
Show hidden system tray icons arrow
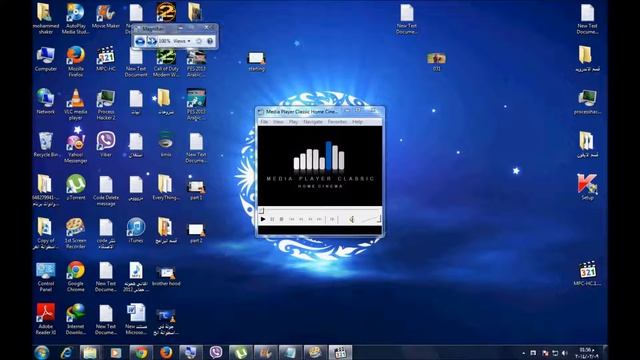524,353
